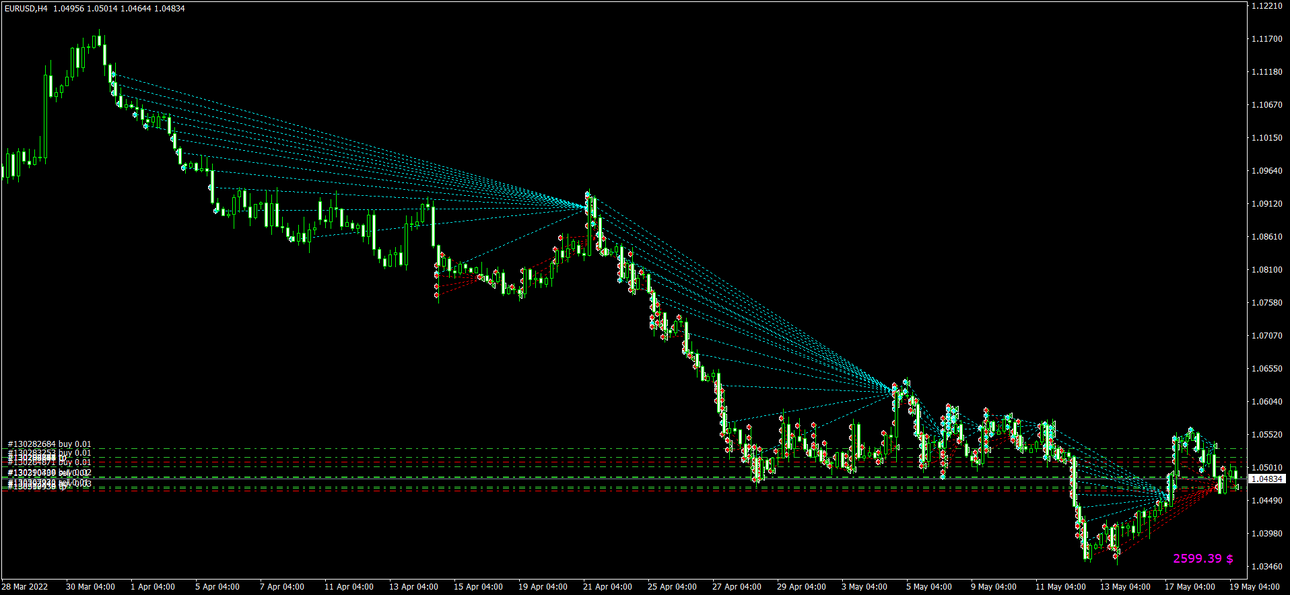
Task: Click price scale value 1.08100
Action: tap(1266, 270)
